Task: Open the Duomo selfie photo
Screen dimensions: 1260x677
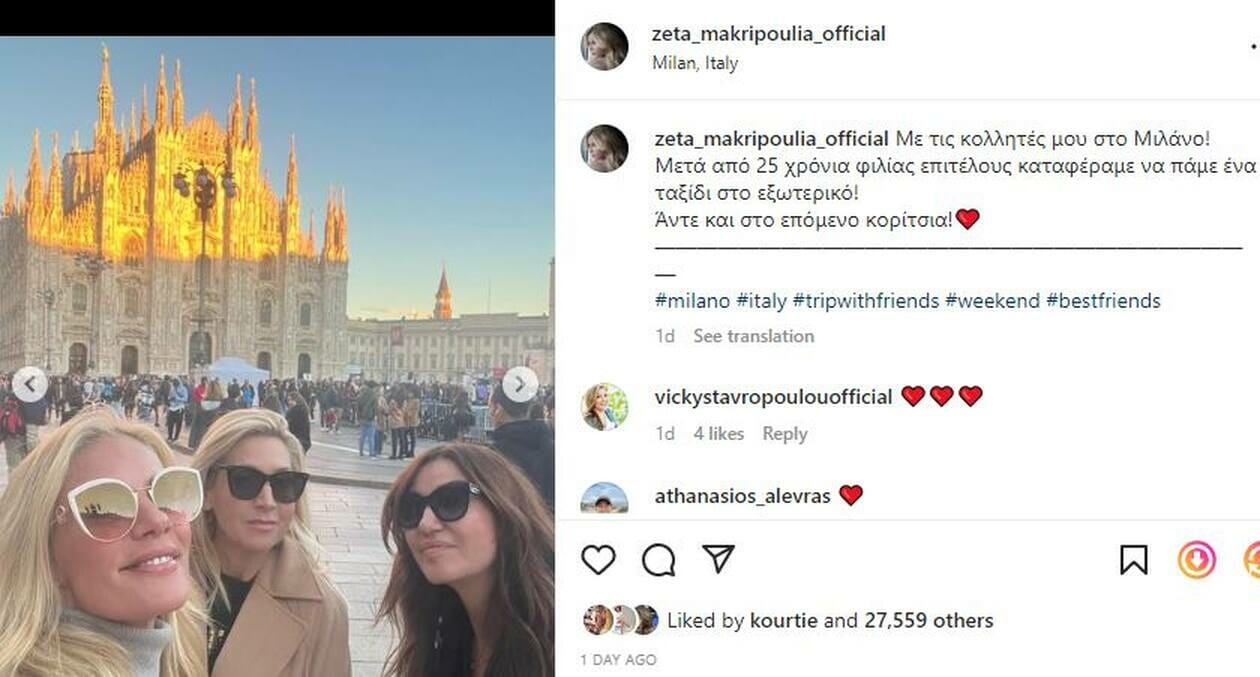Action: pyautogui.click(x=277, y=356)
